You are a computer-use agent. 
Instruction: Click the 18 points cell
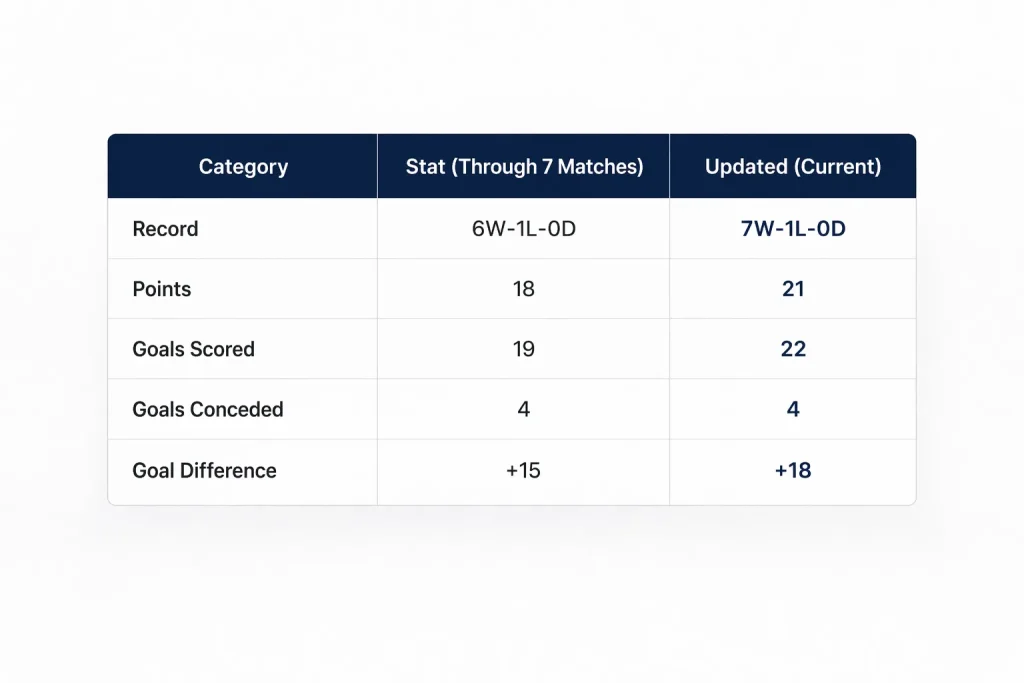click(523, 289)
